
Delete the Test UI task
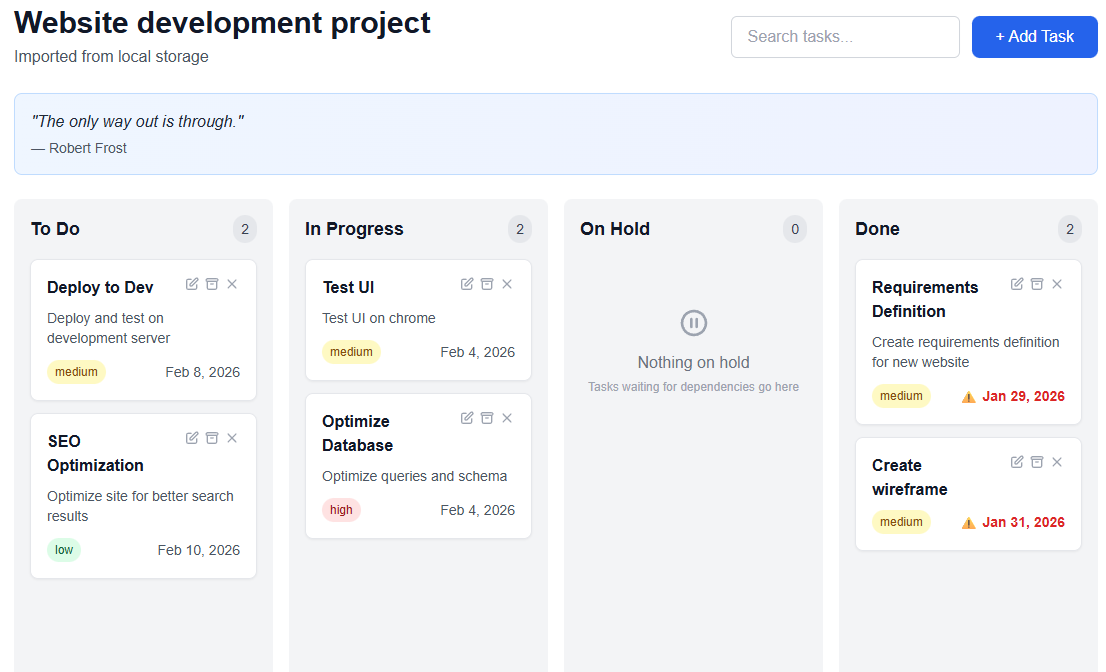point(507,284)
